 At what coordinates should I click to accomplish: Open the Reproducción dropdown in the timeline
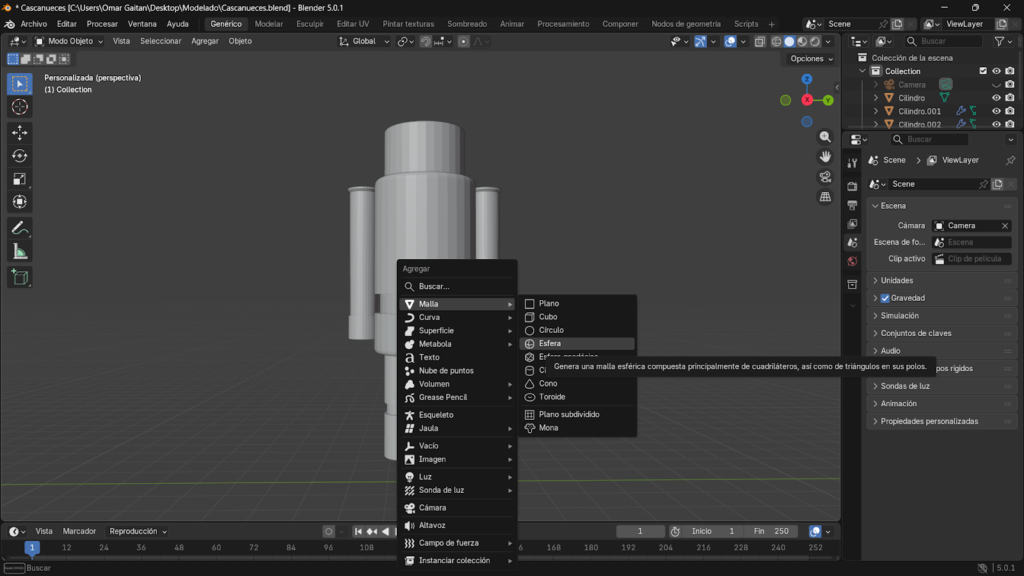[138, 531]
